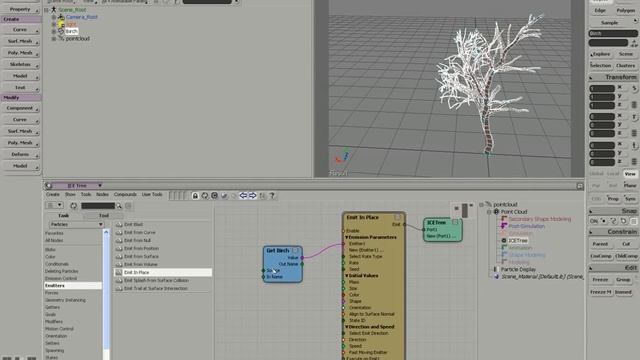Click the Emit from Volume node icon
640x360 pixels.
119,264
